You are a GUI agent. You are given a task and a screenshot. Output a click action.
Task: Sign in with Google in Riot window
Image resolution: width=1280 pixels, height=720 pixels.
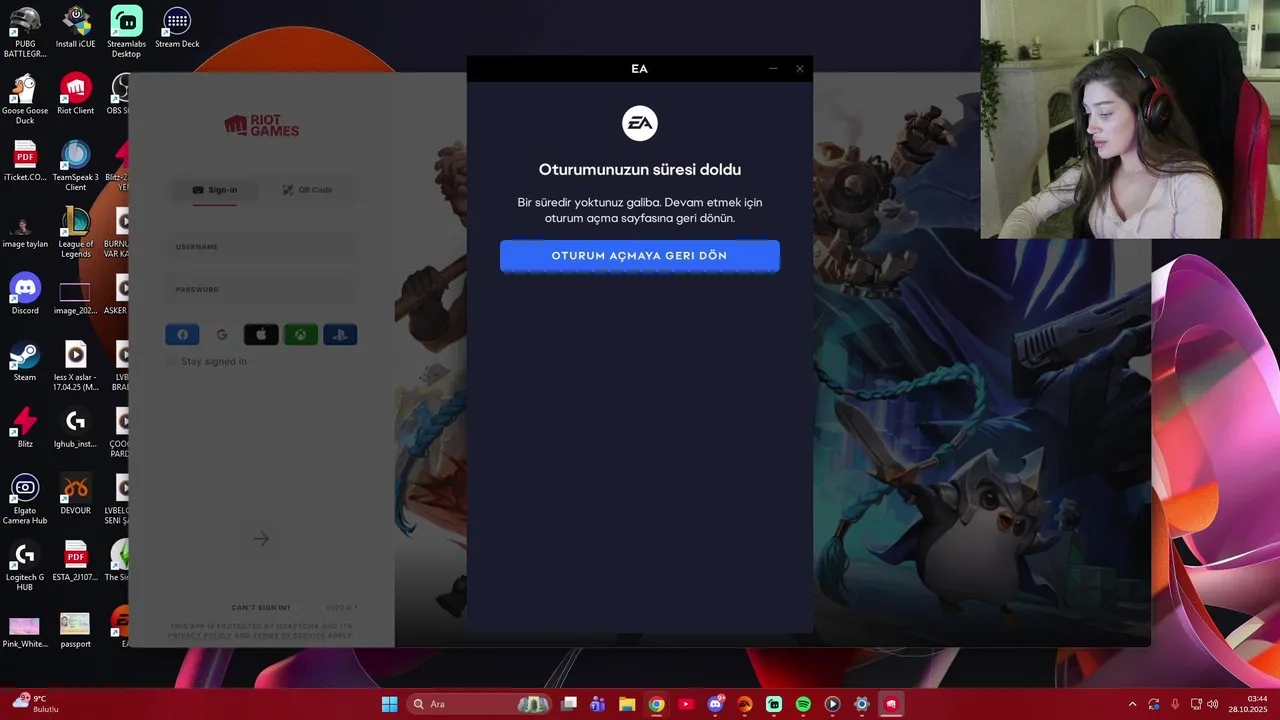(x=222, y=335)
